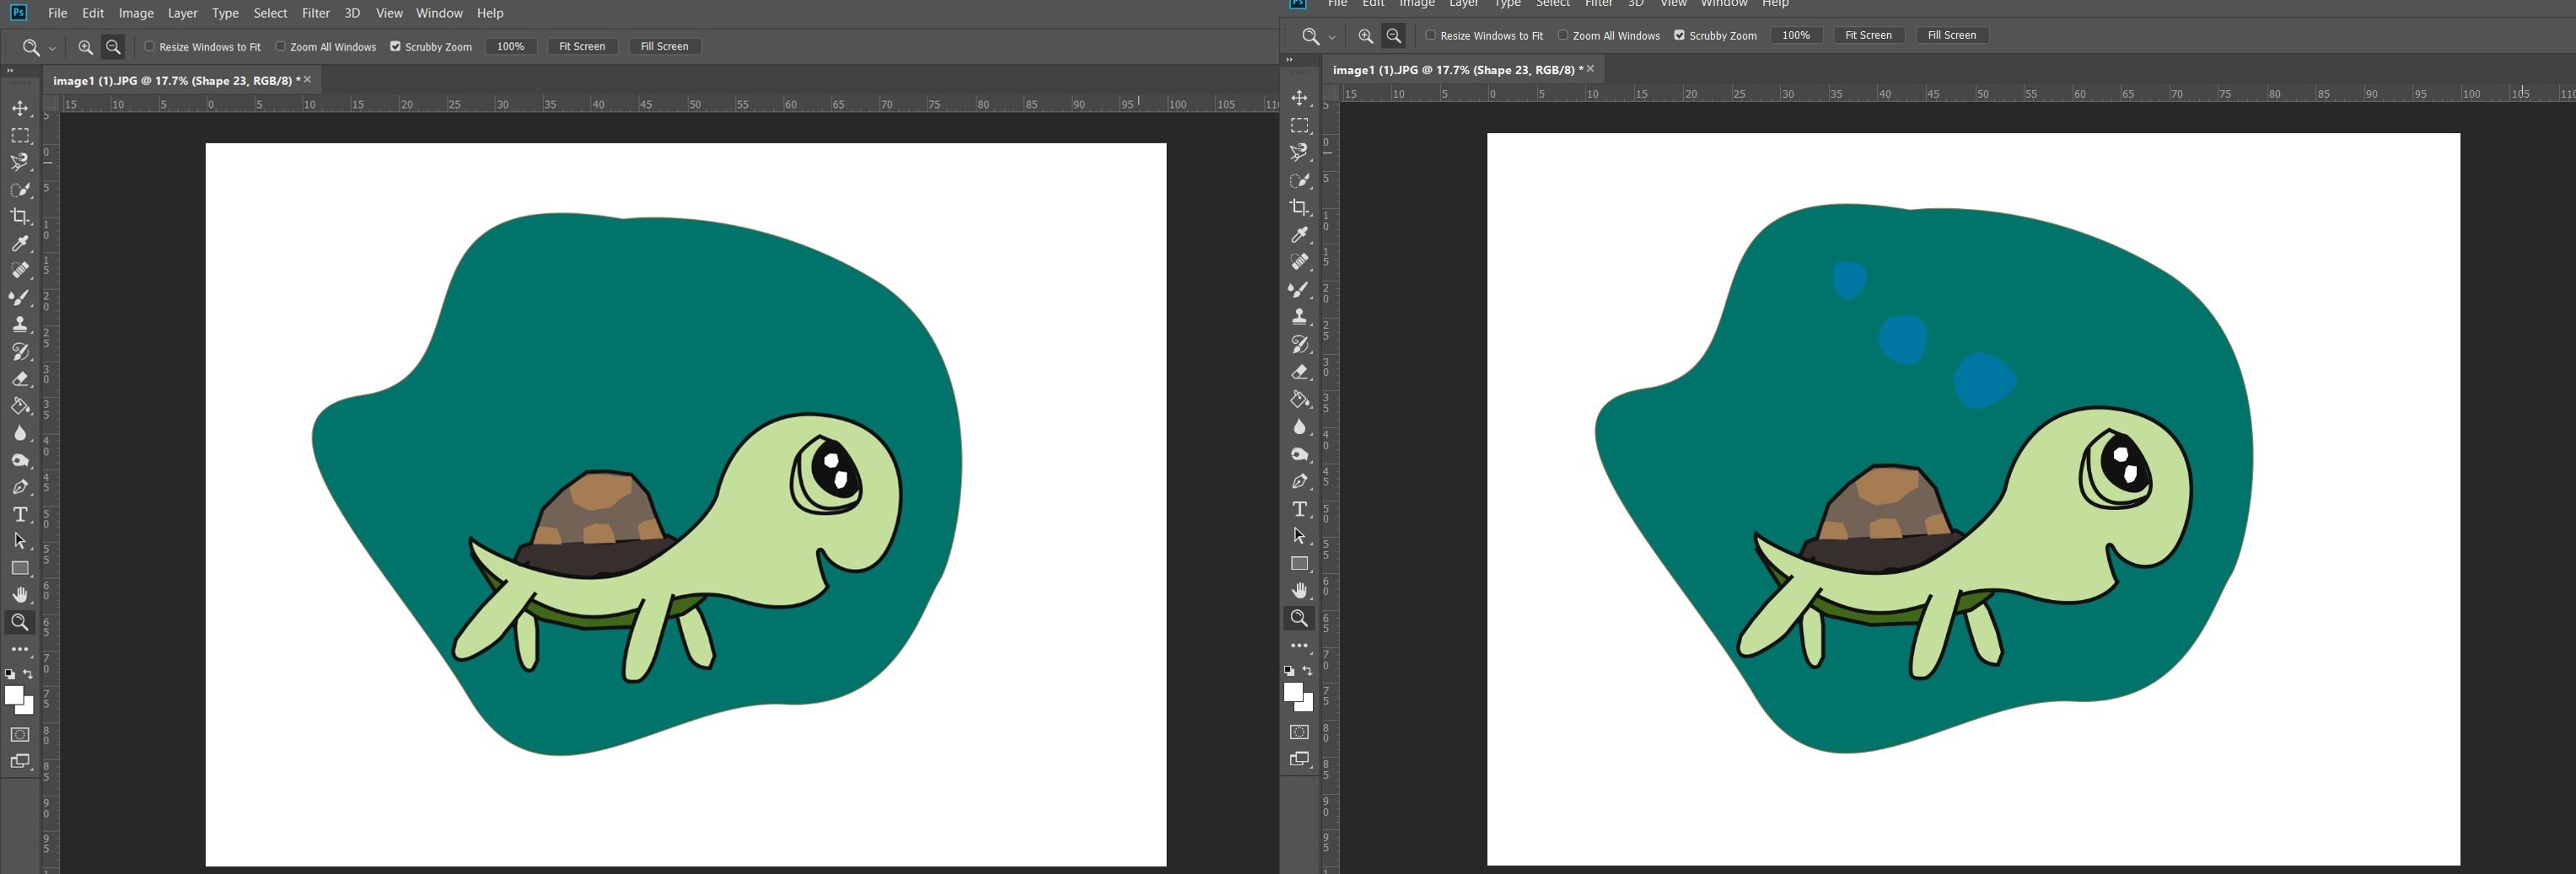
Task: Click the Zoom Out icon in the left options bar
Action: pyautogui.click(x=113, y=47)
